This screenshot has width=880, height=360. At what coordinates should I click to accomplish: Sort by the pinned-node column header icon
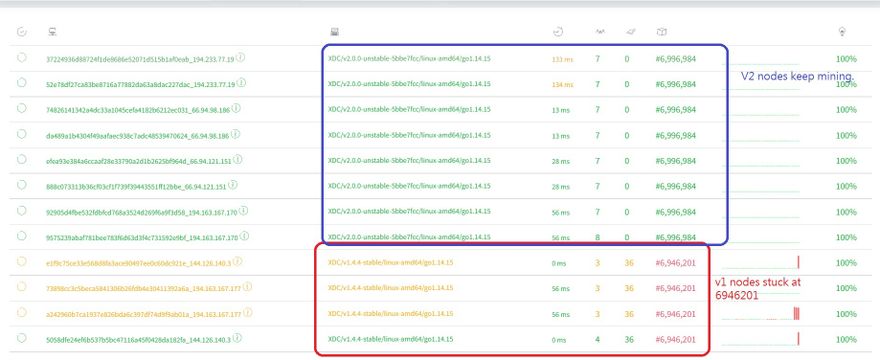point(21,32)
